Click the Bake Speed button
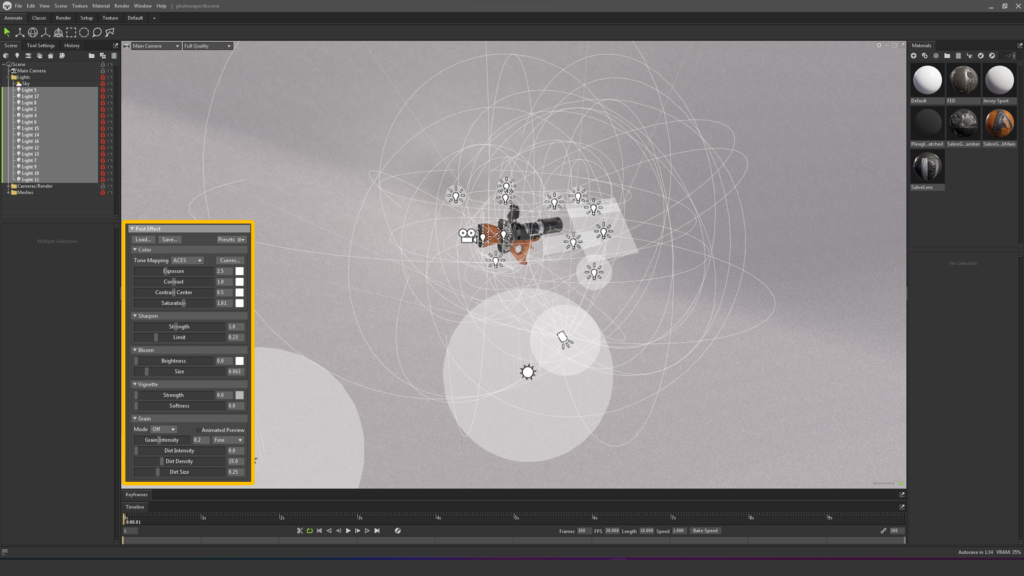 point(705,531)
